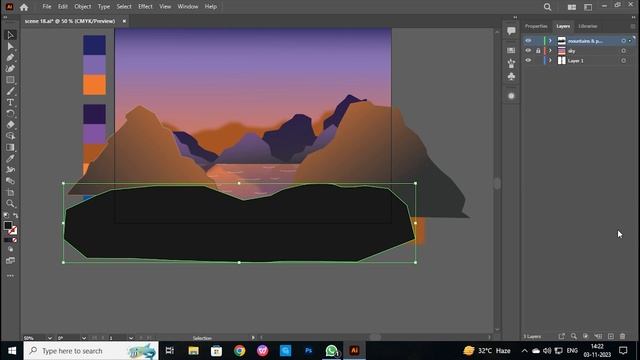Click the mountains layer thumbnail
The image size is (640, 360).
562,41
